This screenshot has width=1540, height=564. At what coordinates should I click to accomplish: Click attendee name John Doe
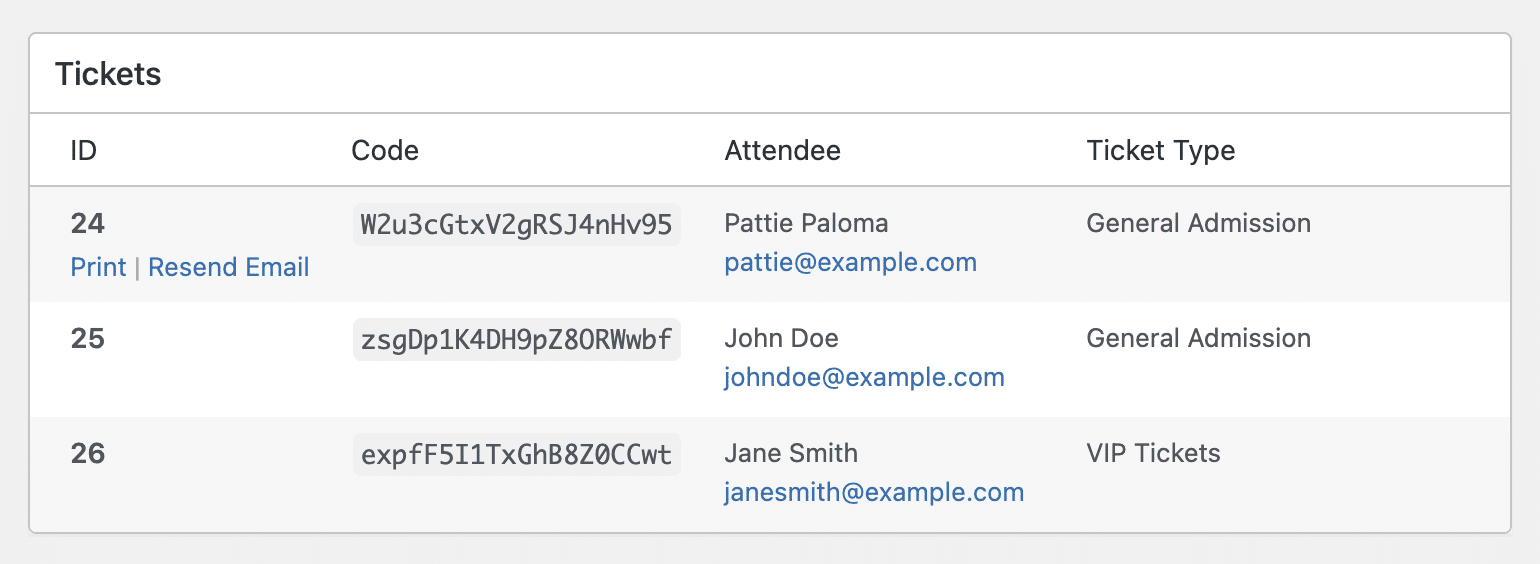point(781,338)
